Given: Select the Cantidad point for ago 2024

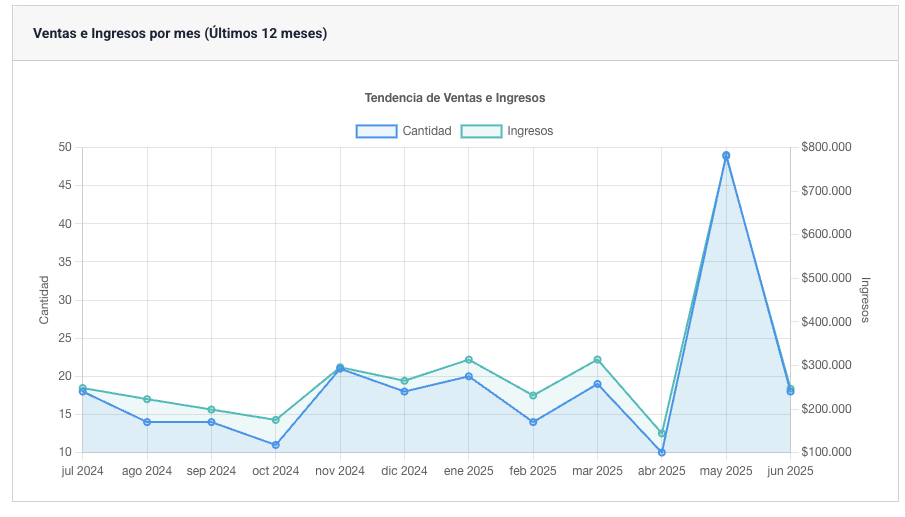Looking at the screenshot, I should click(147, 422).
